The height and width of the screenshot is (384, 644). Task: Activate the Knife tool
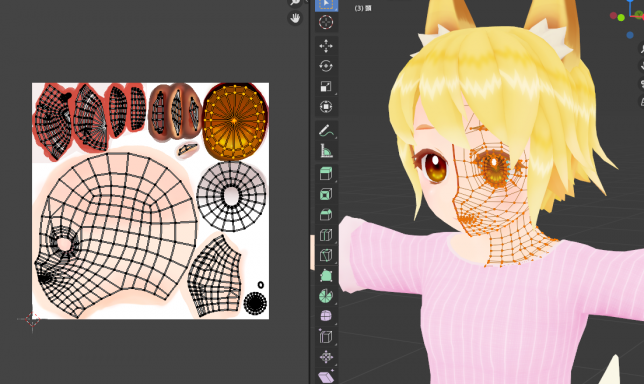[327, 255]
